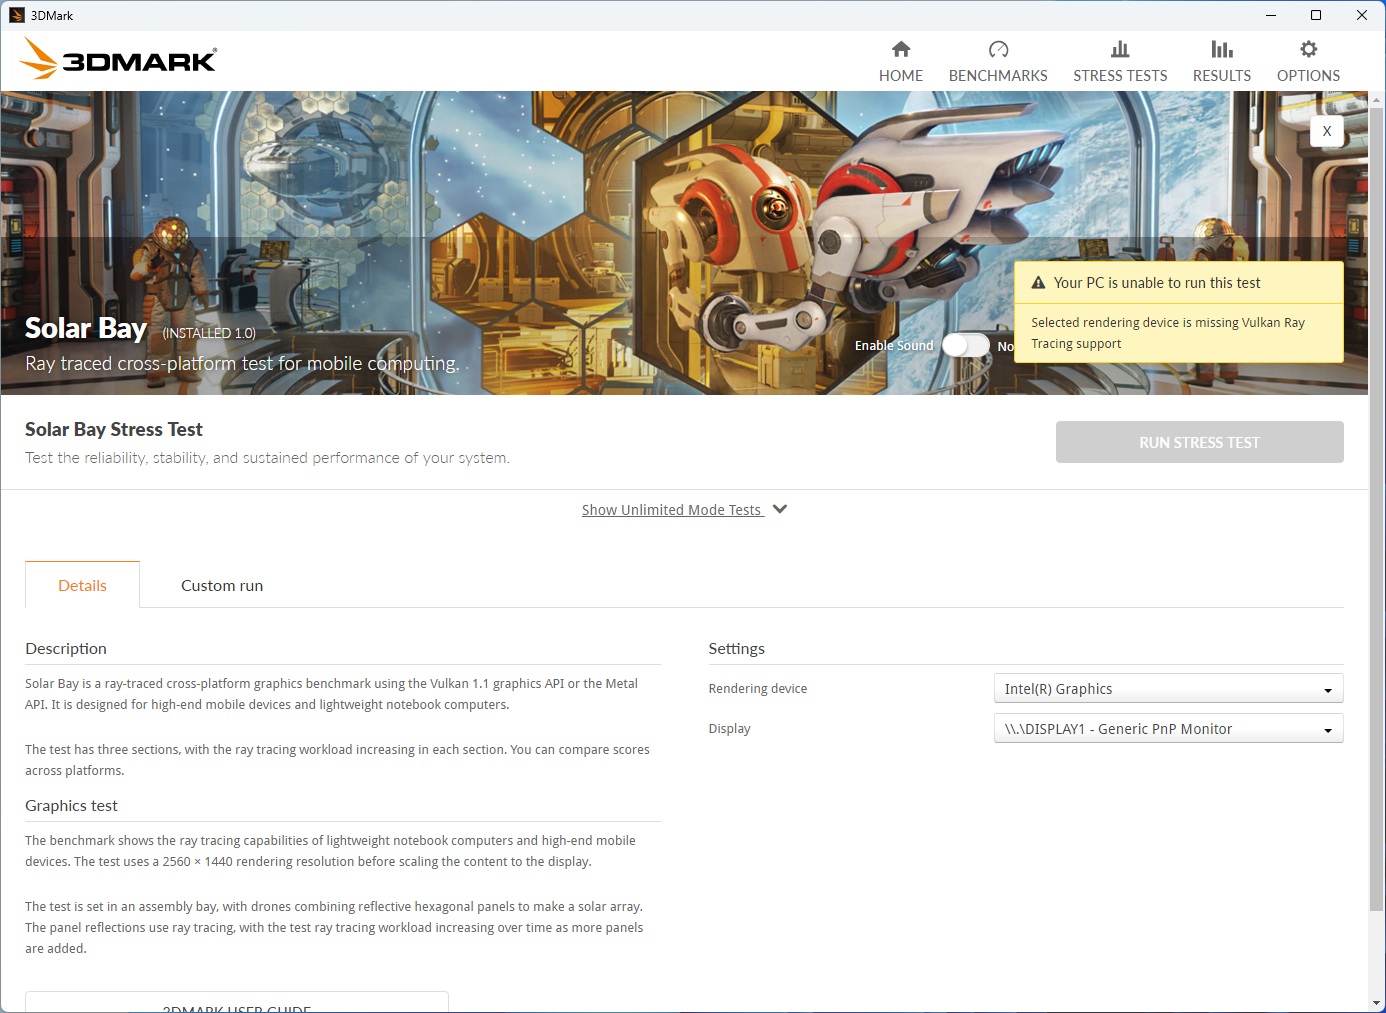Click the '(INSTALLED 1.0)' label
Image resolution: width=1386 pixels, height=1013 pixels.
click(209, 333)
